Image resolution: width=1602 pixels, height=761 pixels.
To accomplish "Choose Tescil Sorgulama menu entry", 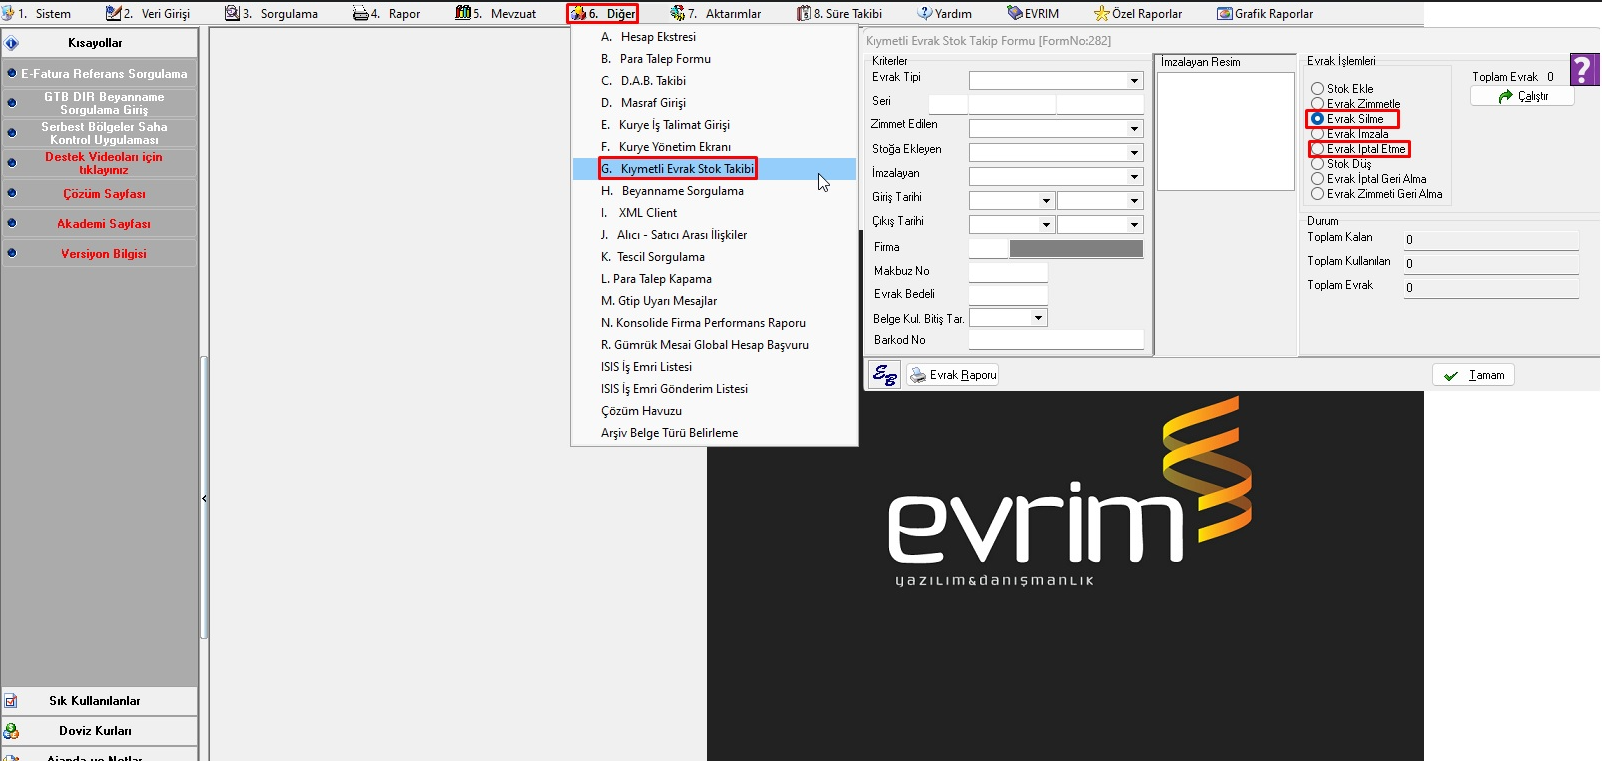I will click(714, 257).
